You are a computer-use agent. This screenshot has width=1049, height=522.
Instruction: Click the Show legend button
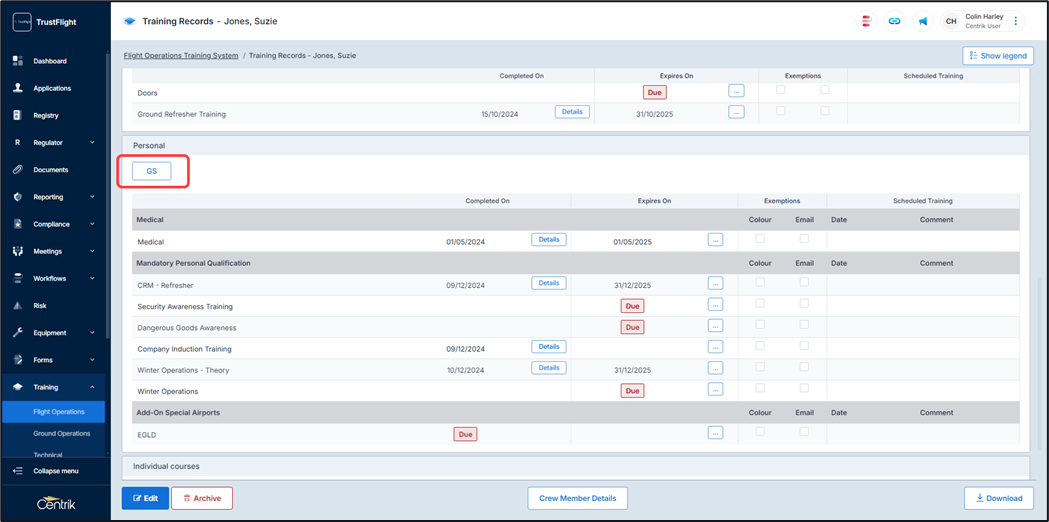[x=997, y=56]
